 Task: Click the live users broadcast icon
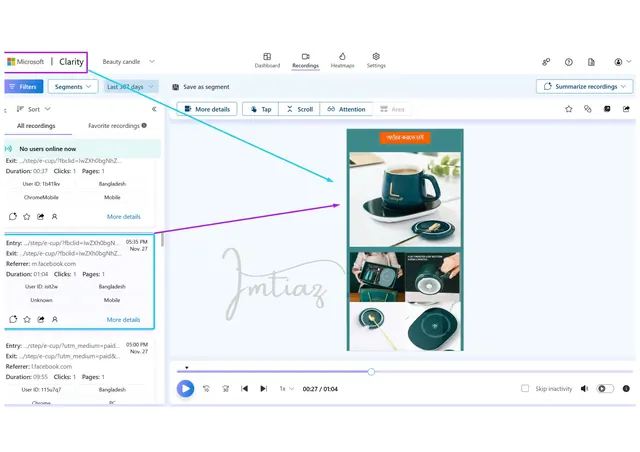pyautogui.click(x=8, y=149)
